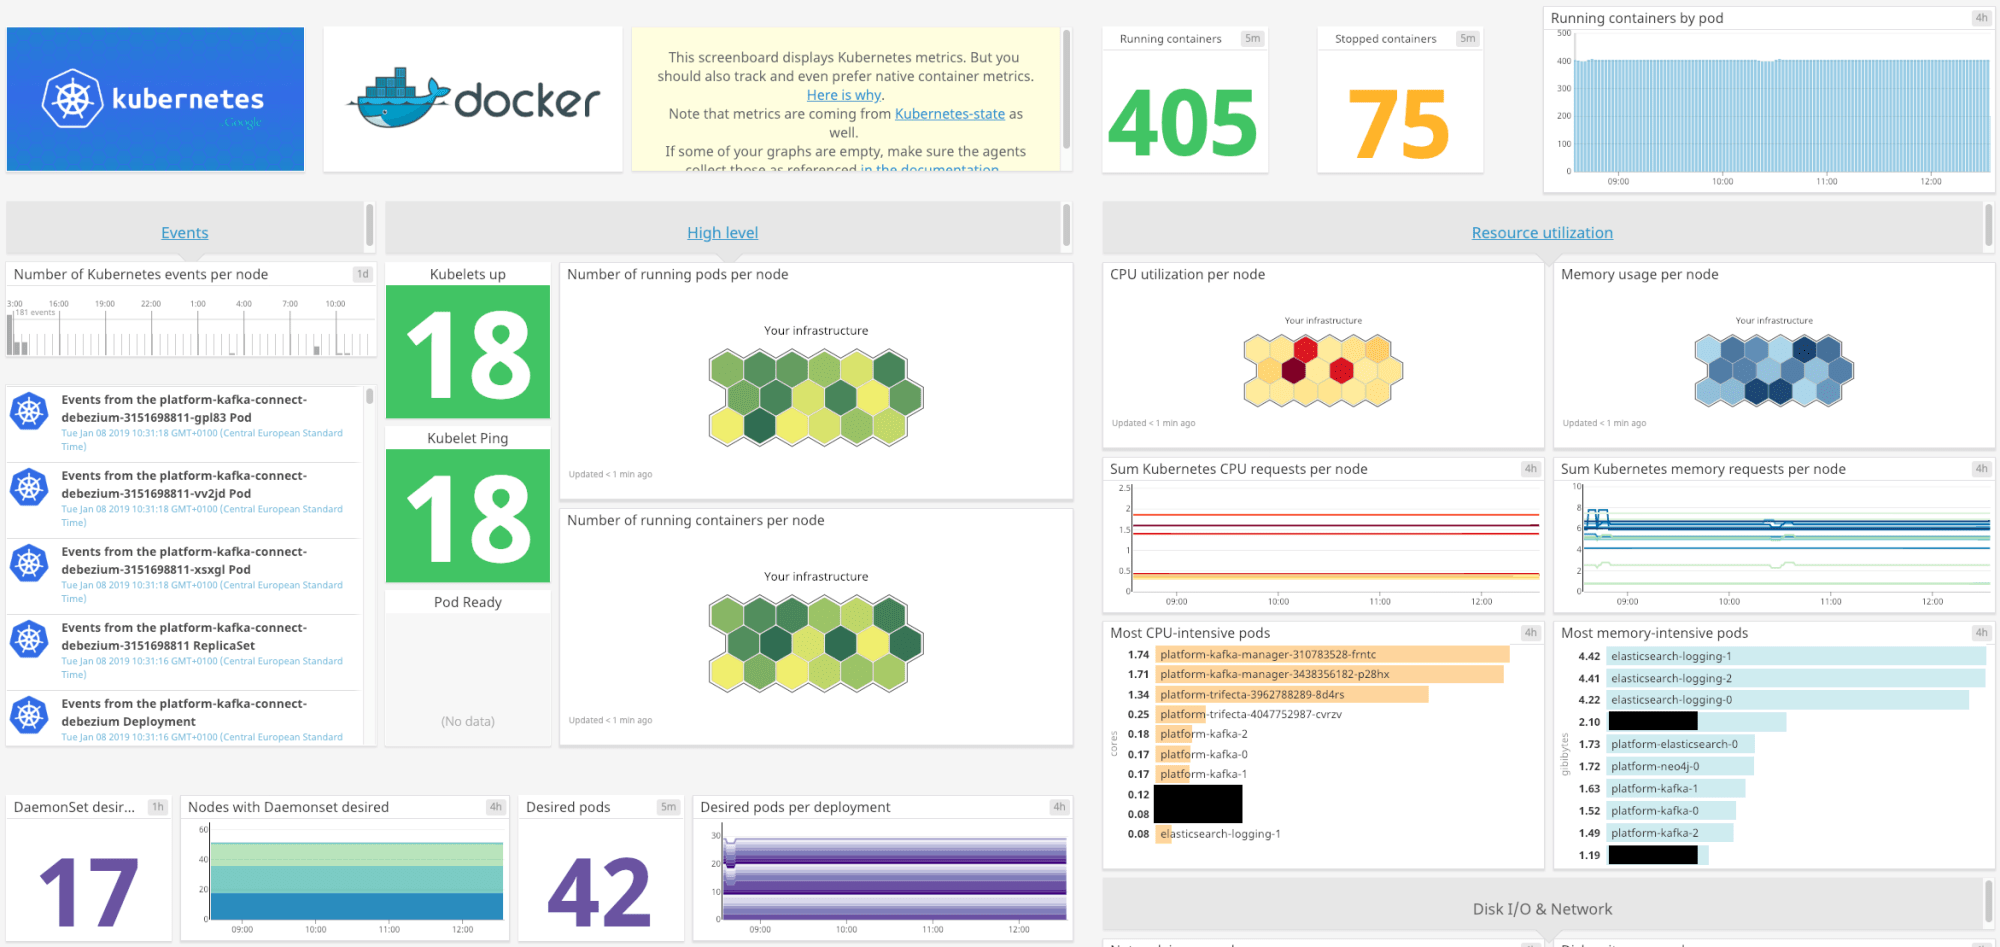Viewport: 2000px width, 947px height.
Task: Click the Desired pods 42 value
Action: pos(600,892)
